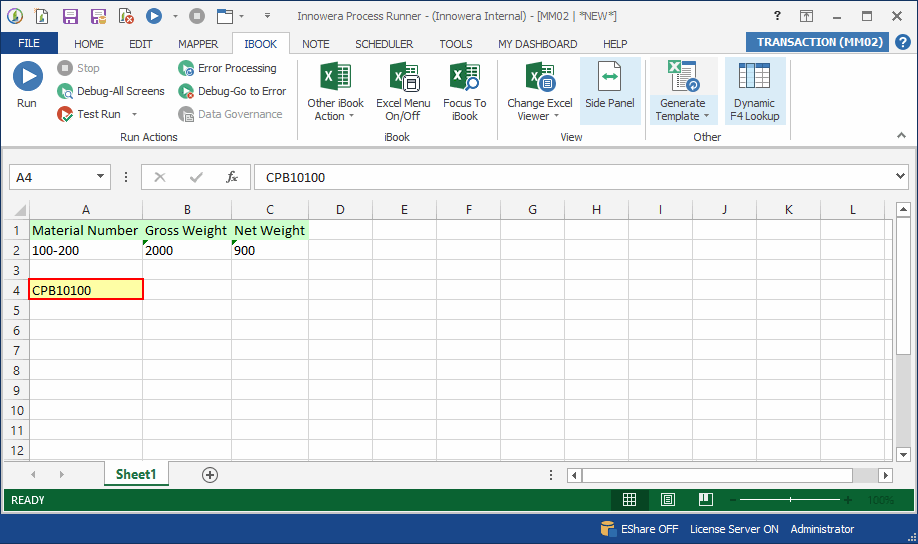The height and width of the screenshot is (544, 918).
Task: Click the Save icon in quick access toolbar
Action: click(x=70, y=16)
